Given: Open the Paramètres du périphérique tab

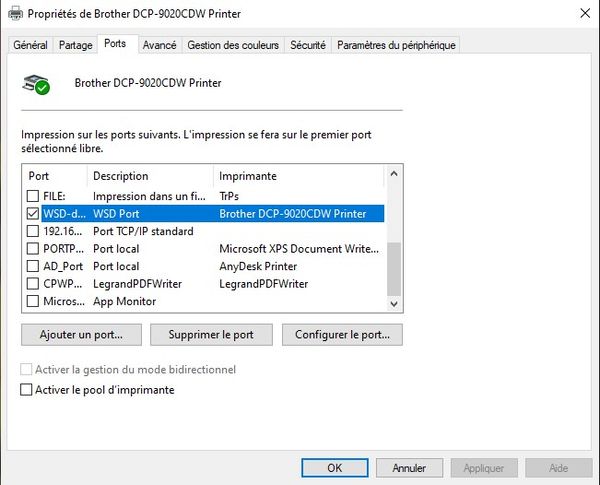Looking at the screenshot, I should click(396, 45).
